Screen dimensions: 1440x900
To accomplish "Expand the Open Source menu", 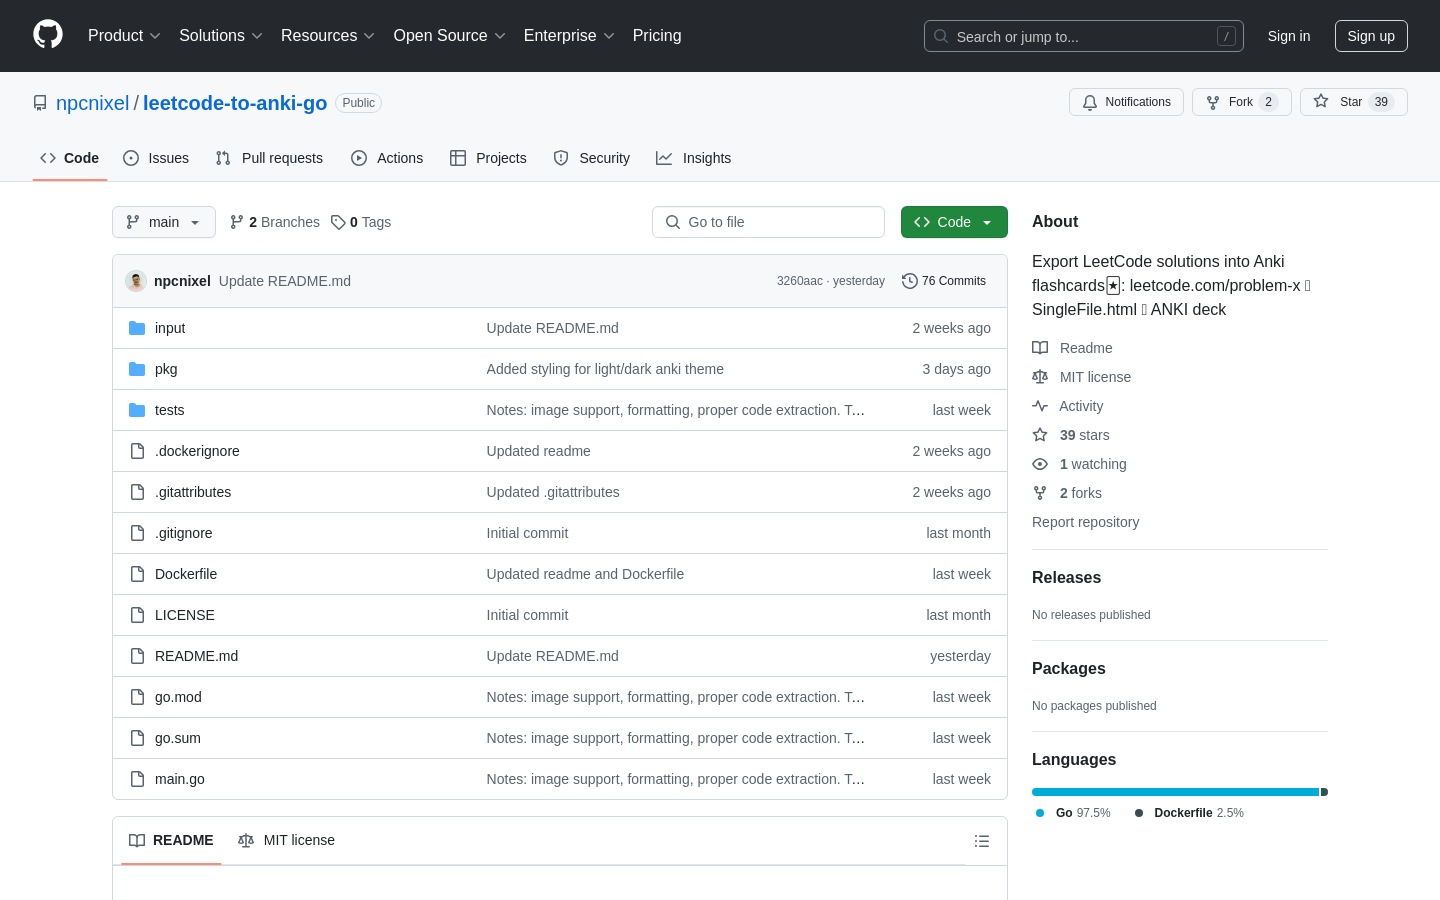I will pyautogui.click(x=450, y=36).
